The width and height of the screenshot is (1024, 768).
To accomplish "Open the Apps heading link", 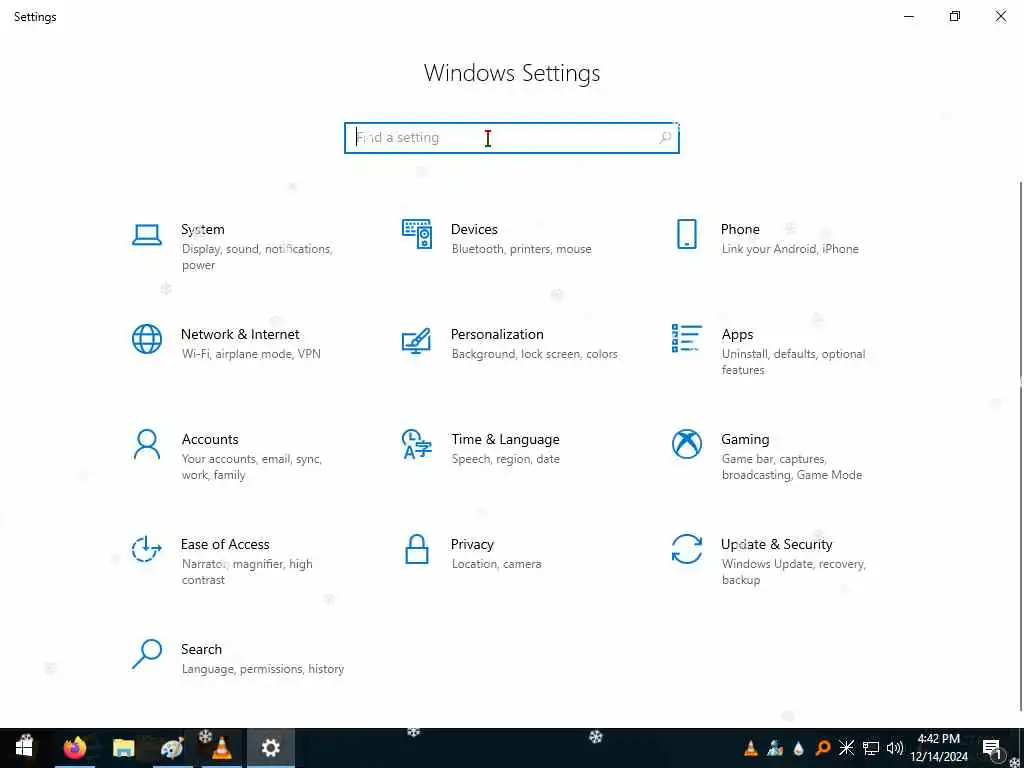I will (x=737, y=335).
